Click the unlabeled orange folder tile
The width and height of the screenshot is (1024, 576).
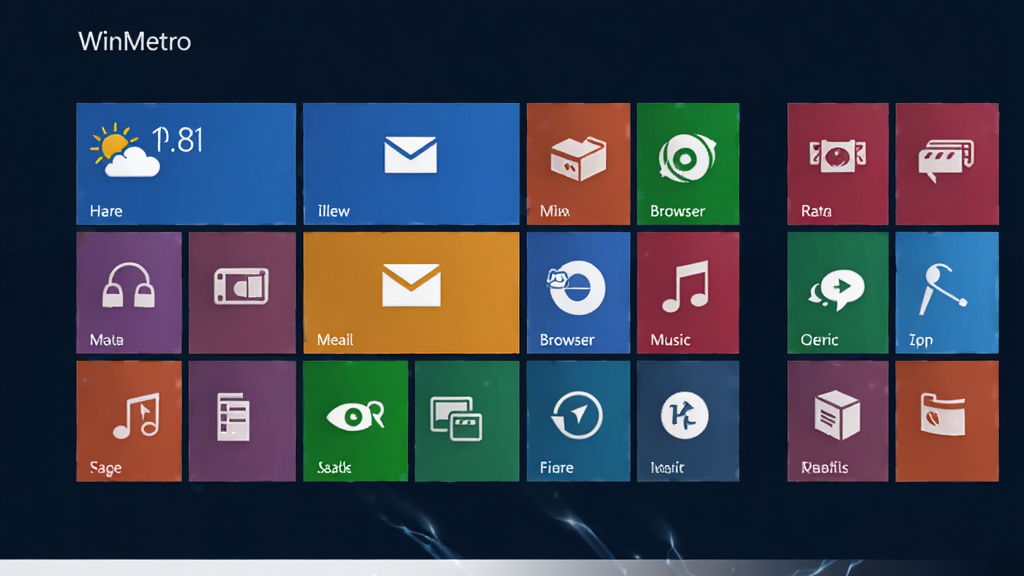[x=947, y=421]
